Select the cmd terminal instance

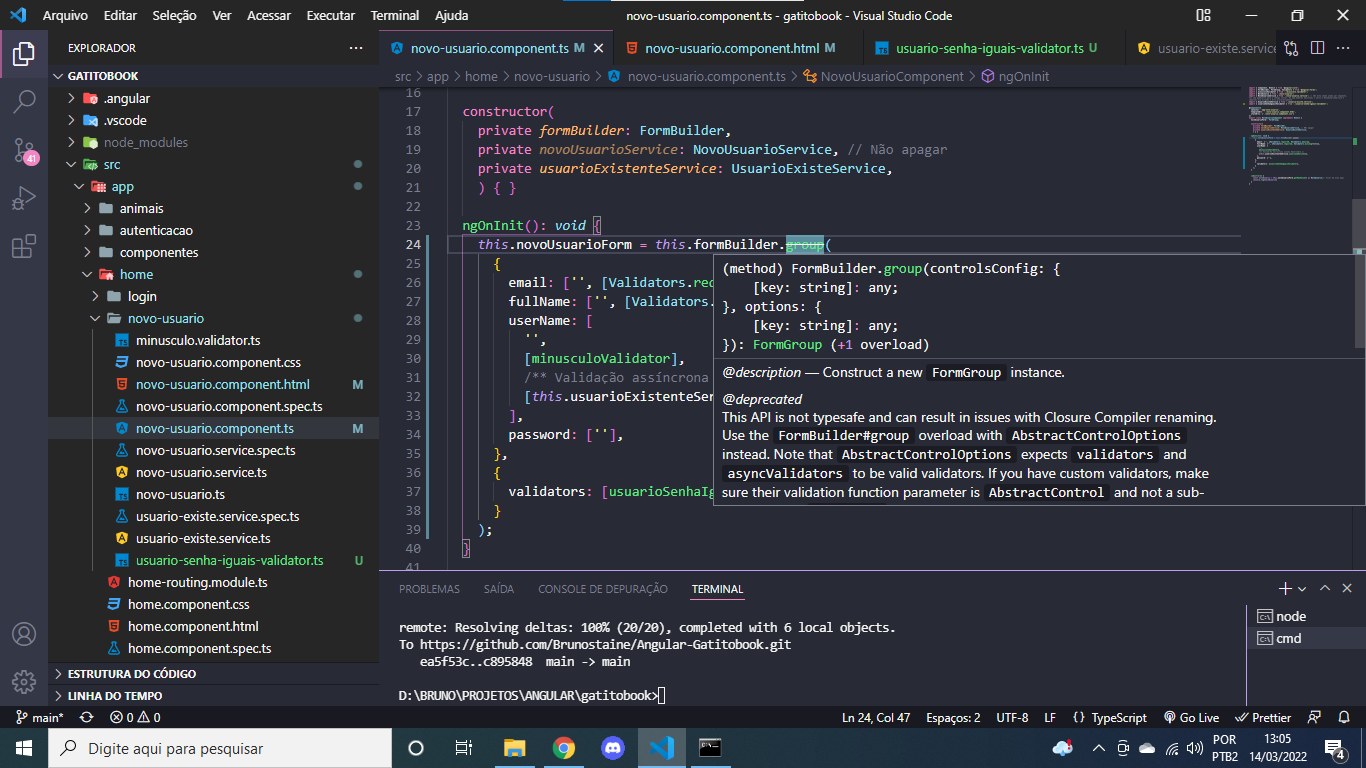[x=1305, y=638]
